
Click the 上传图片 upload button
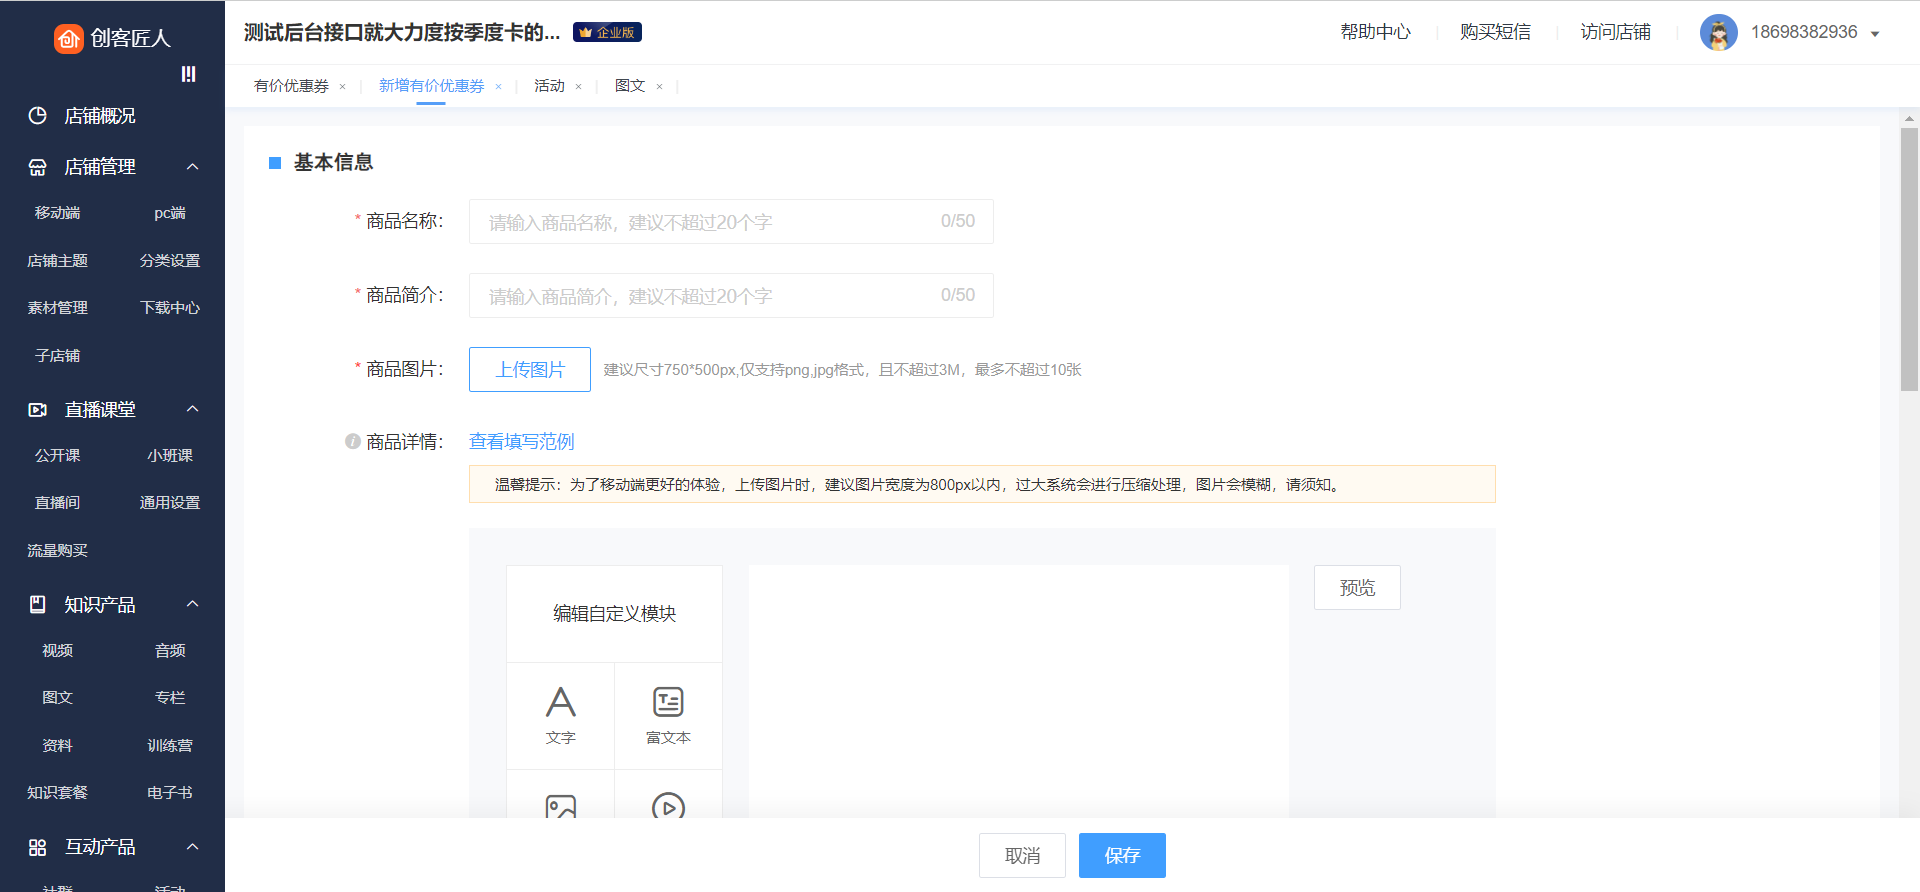coord(529,369)
